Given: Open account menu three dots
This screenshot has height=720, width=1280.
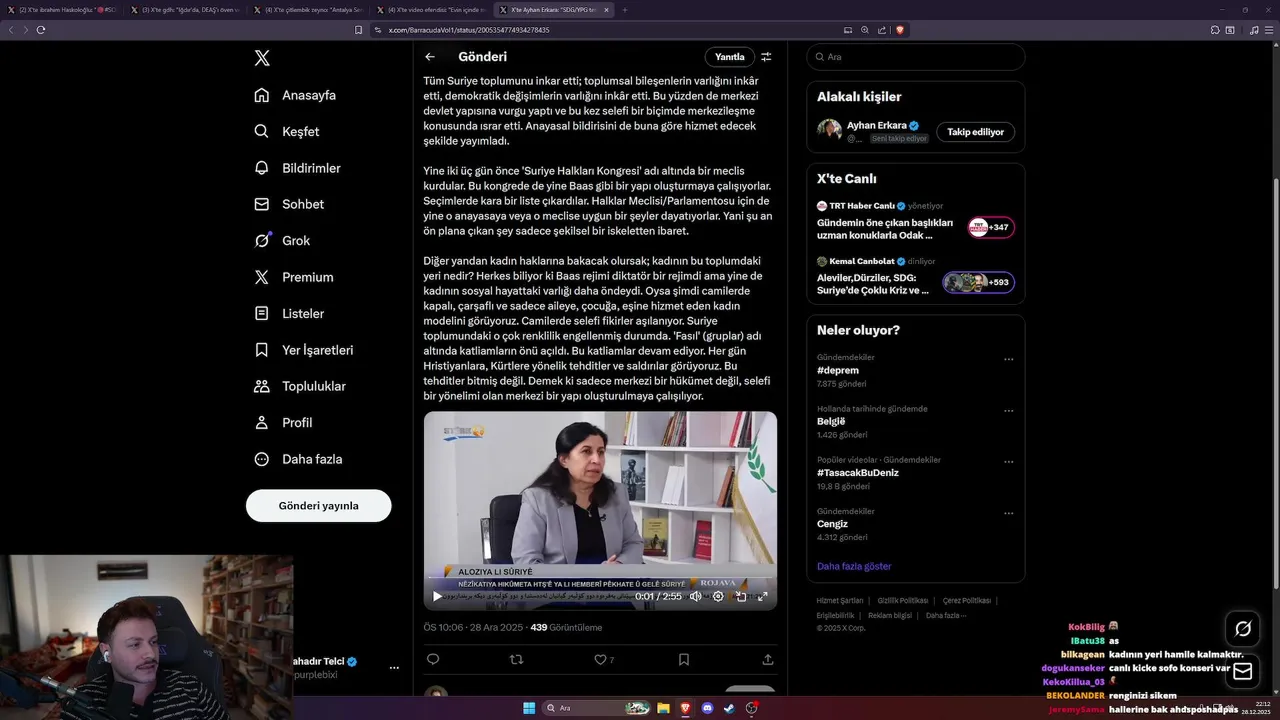Looking at the screenshot, I should click(394, 667).
